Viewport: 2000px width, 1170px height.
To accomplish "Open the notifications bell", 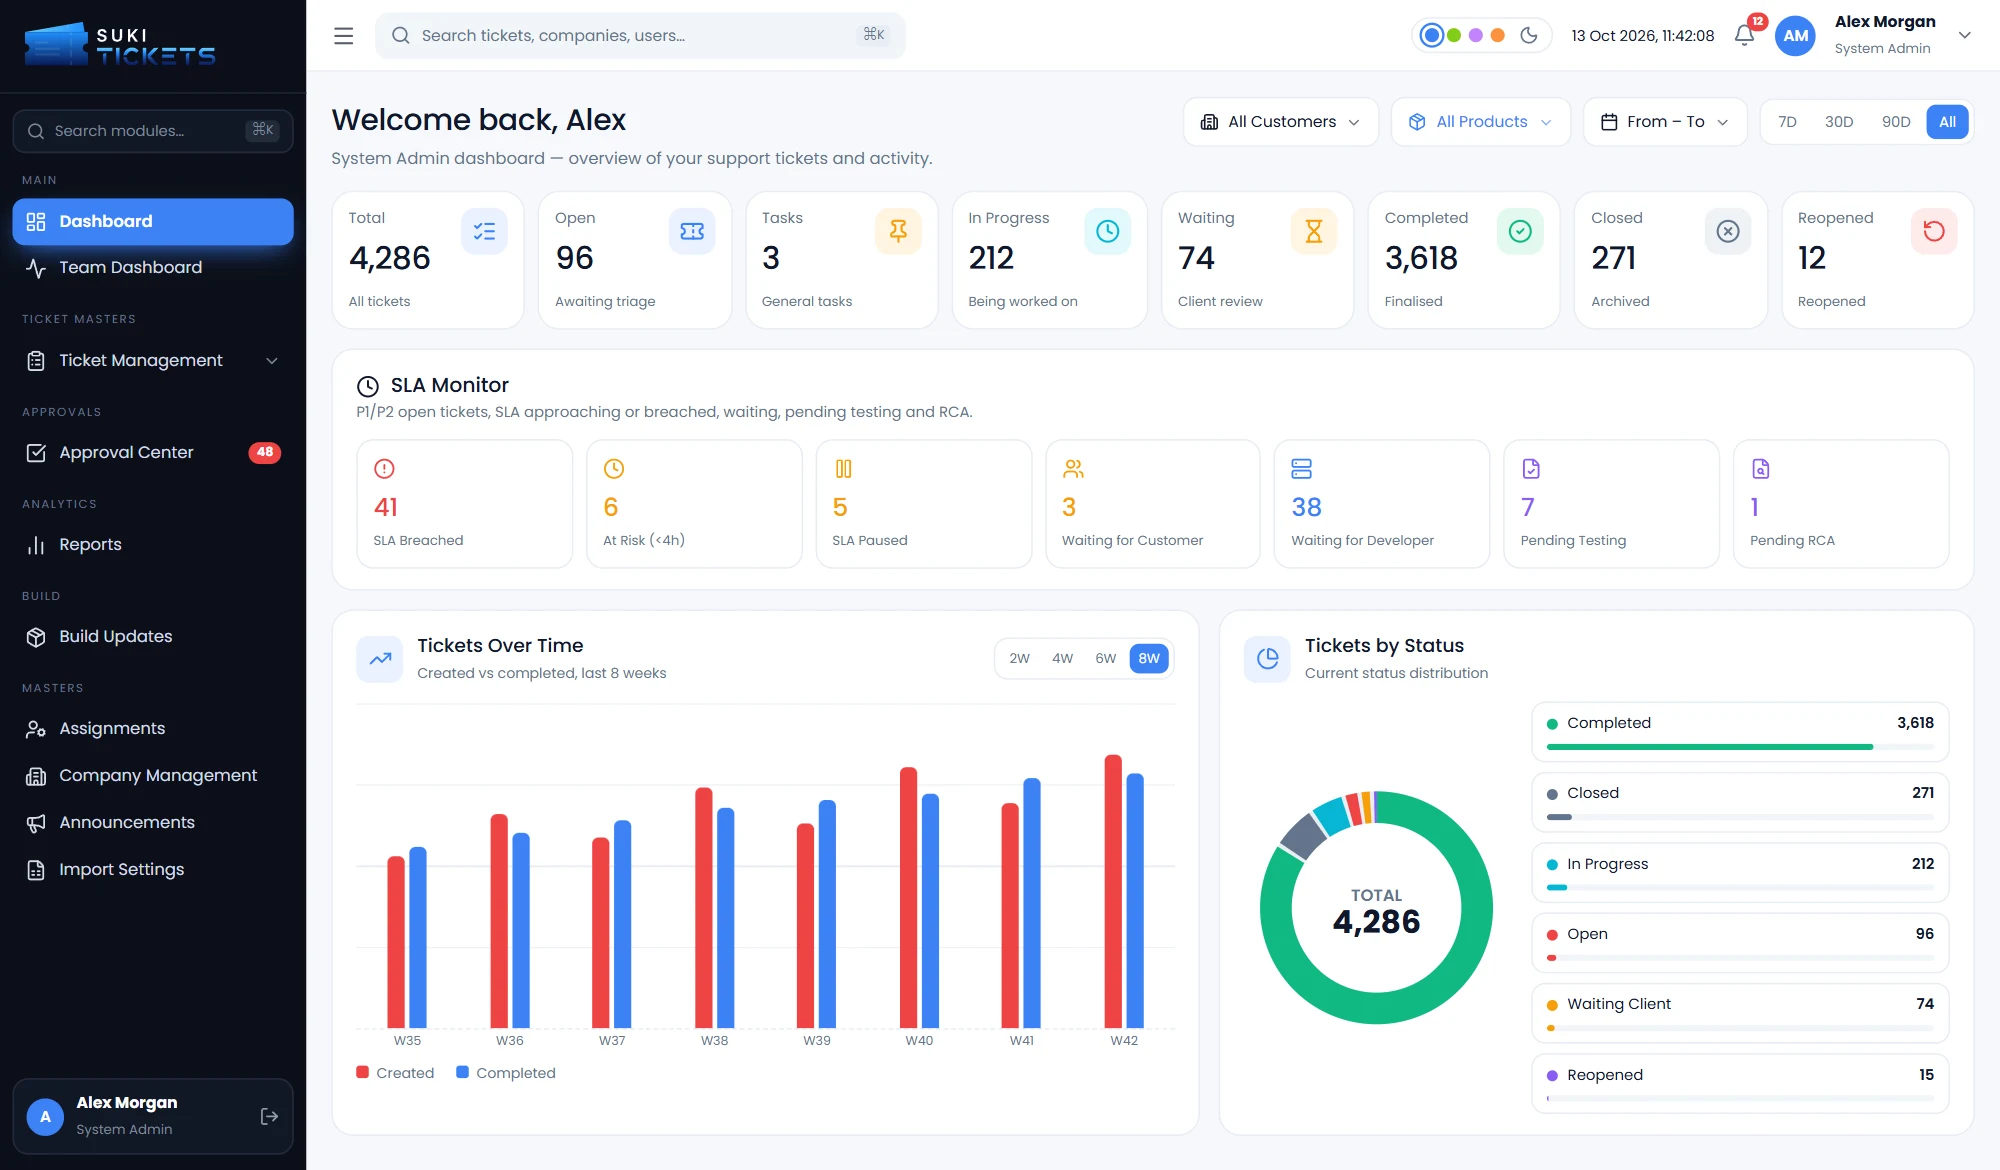I will (1744, 35).
